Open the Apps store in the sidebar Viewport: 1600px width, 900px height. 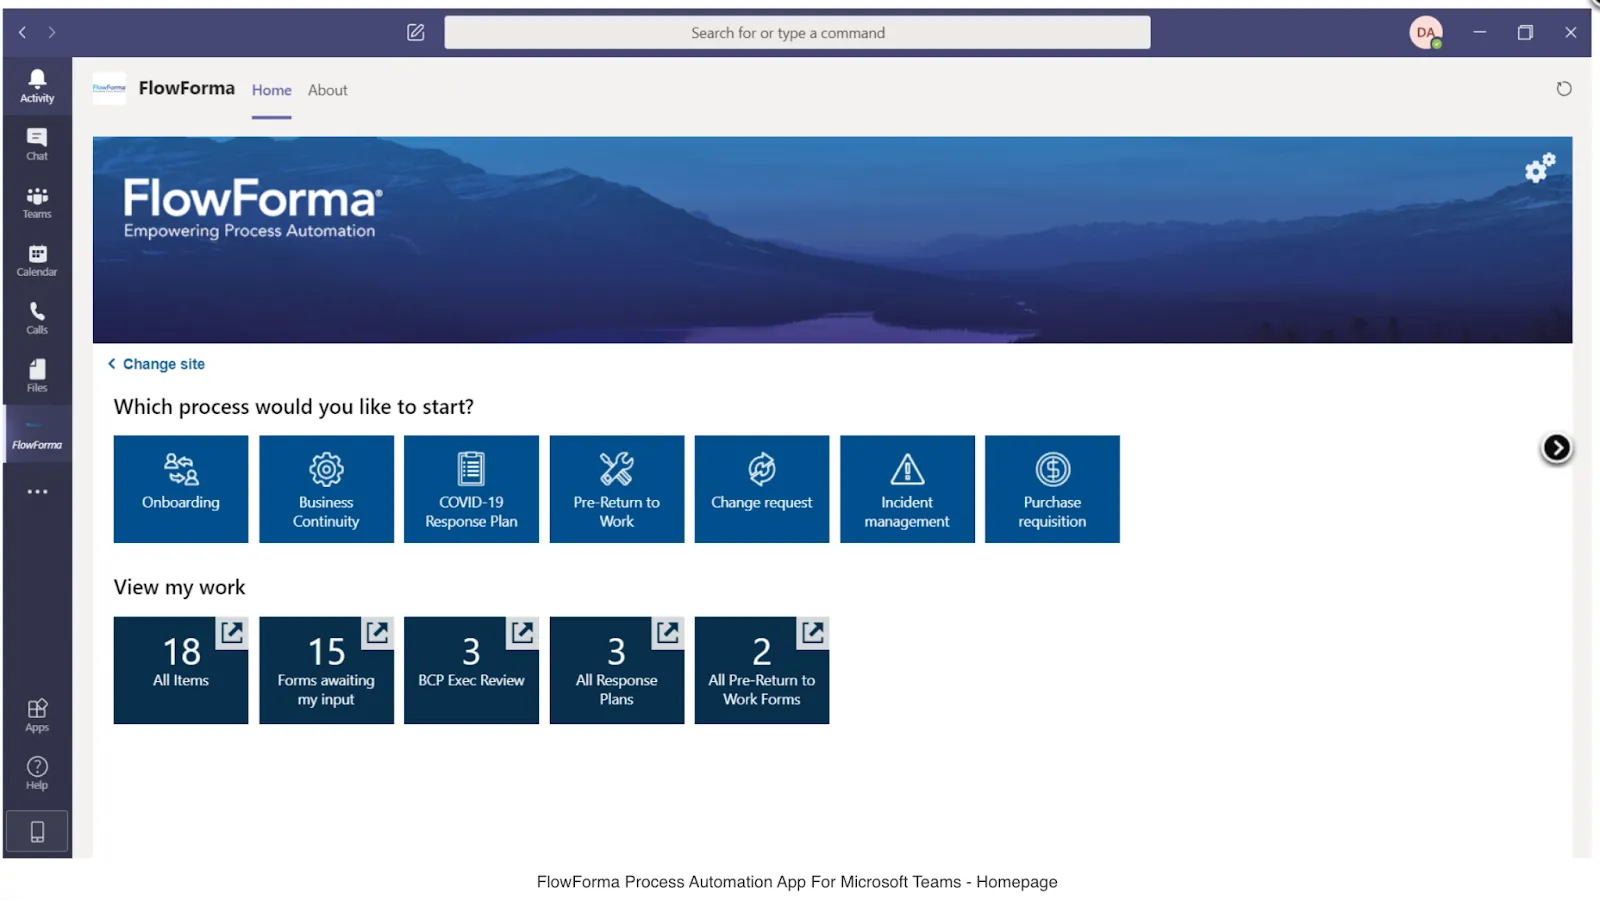[37, 715]
